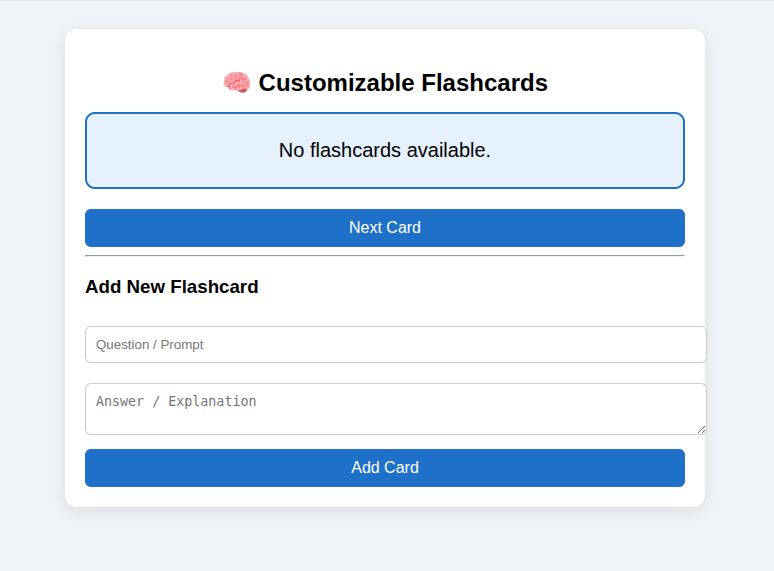Click the 'Answer / Explanation' placeholder text
Screen dimensions: 774x571
click(x=176, y=401)
